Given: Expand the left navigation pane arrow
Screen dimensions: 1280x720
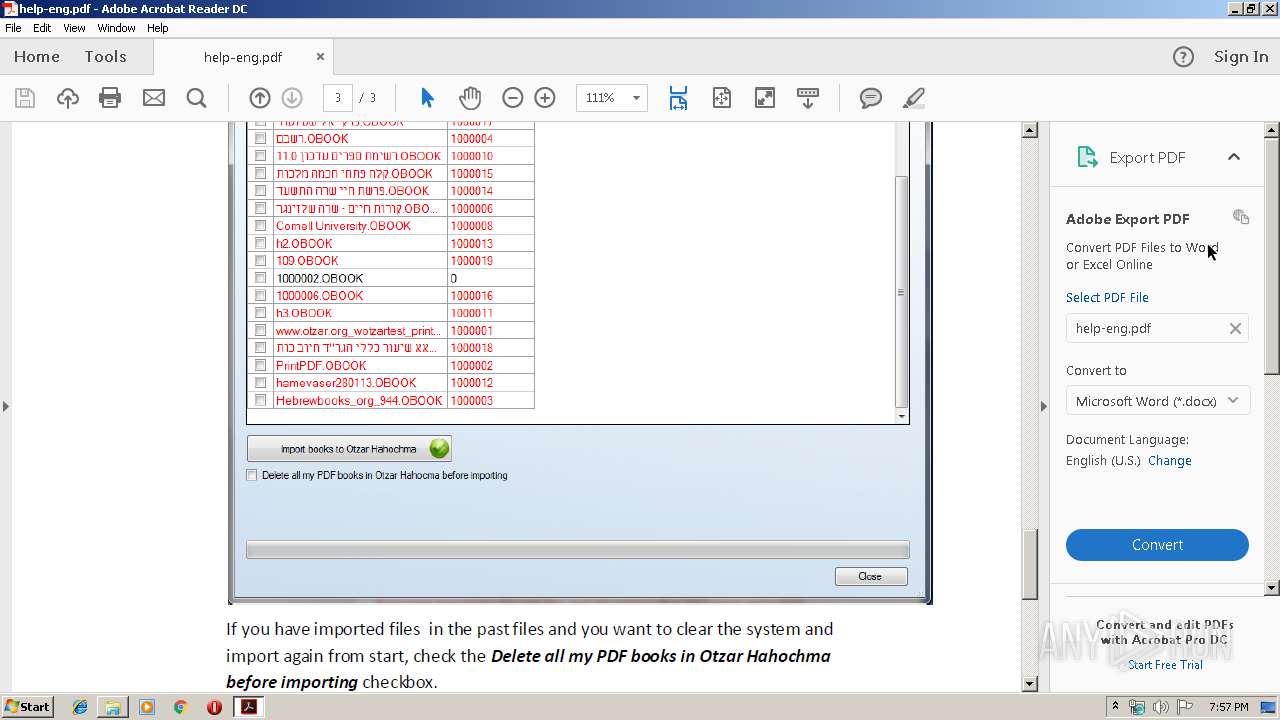Looking at the screenshot, I should coord(6,406).
